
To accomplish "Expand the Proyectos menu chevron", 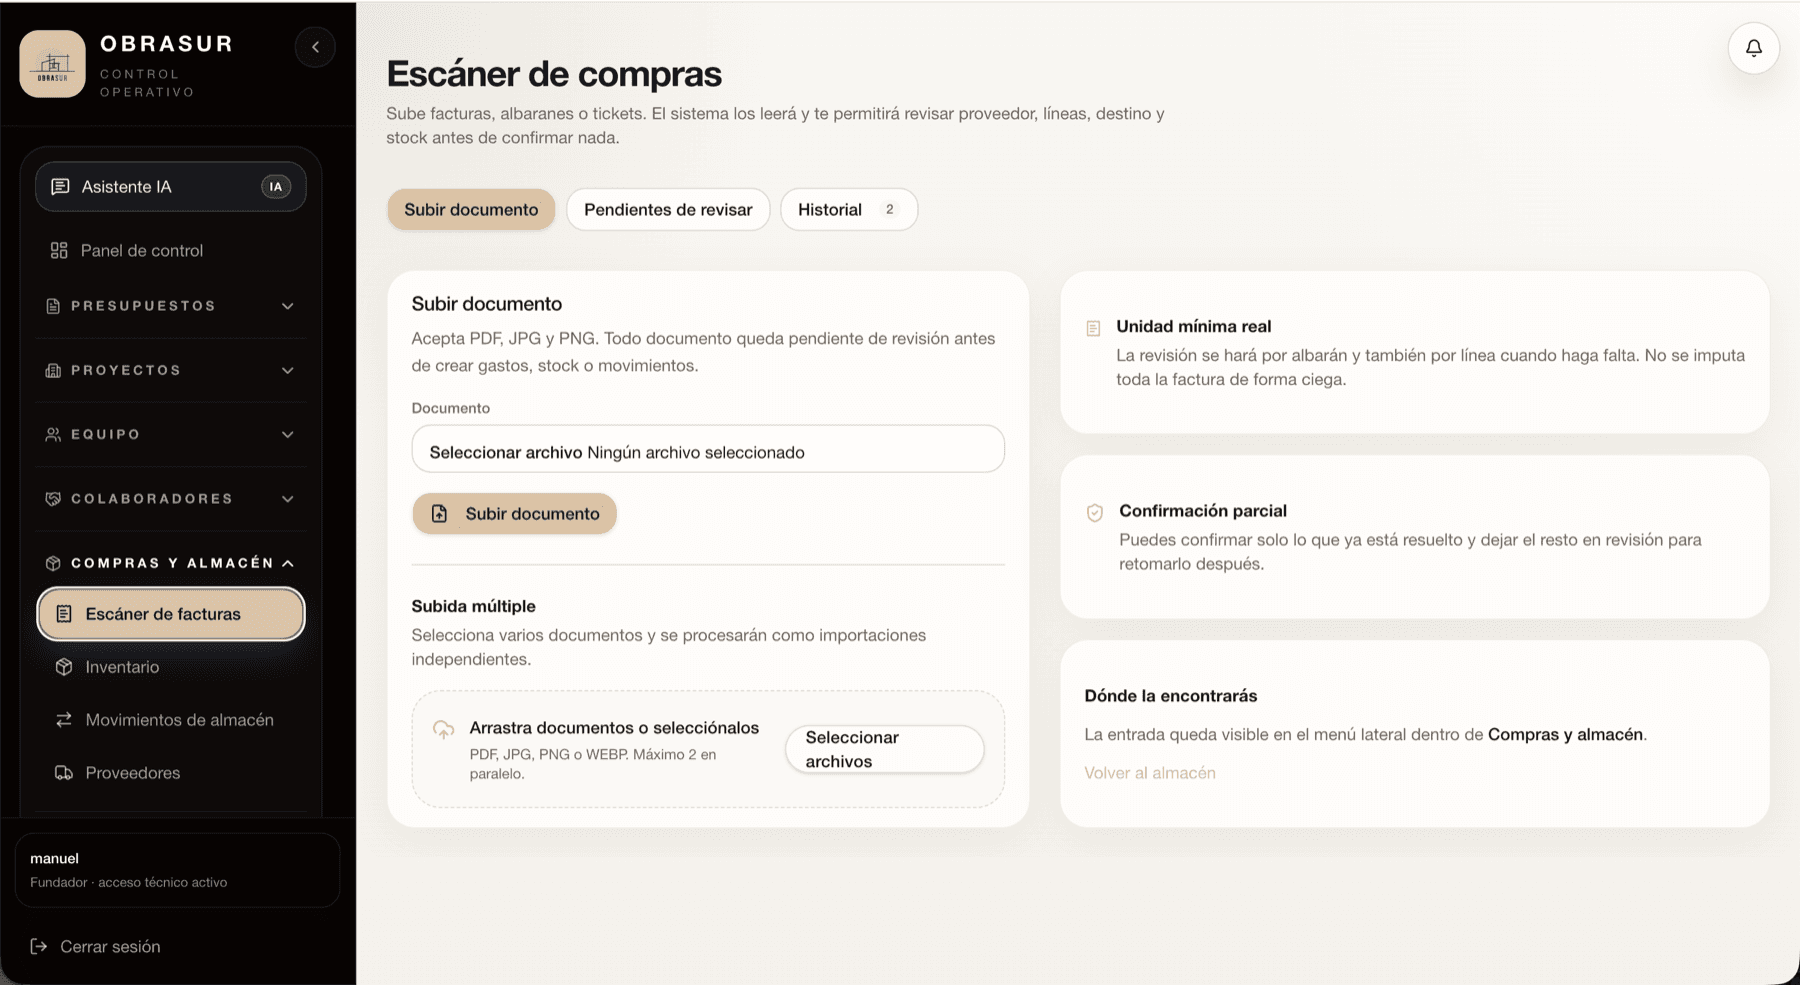I will 288,370.
